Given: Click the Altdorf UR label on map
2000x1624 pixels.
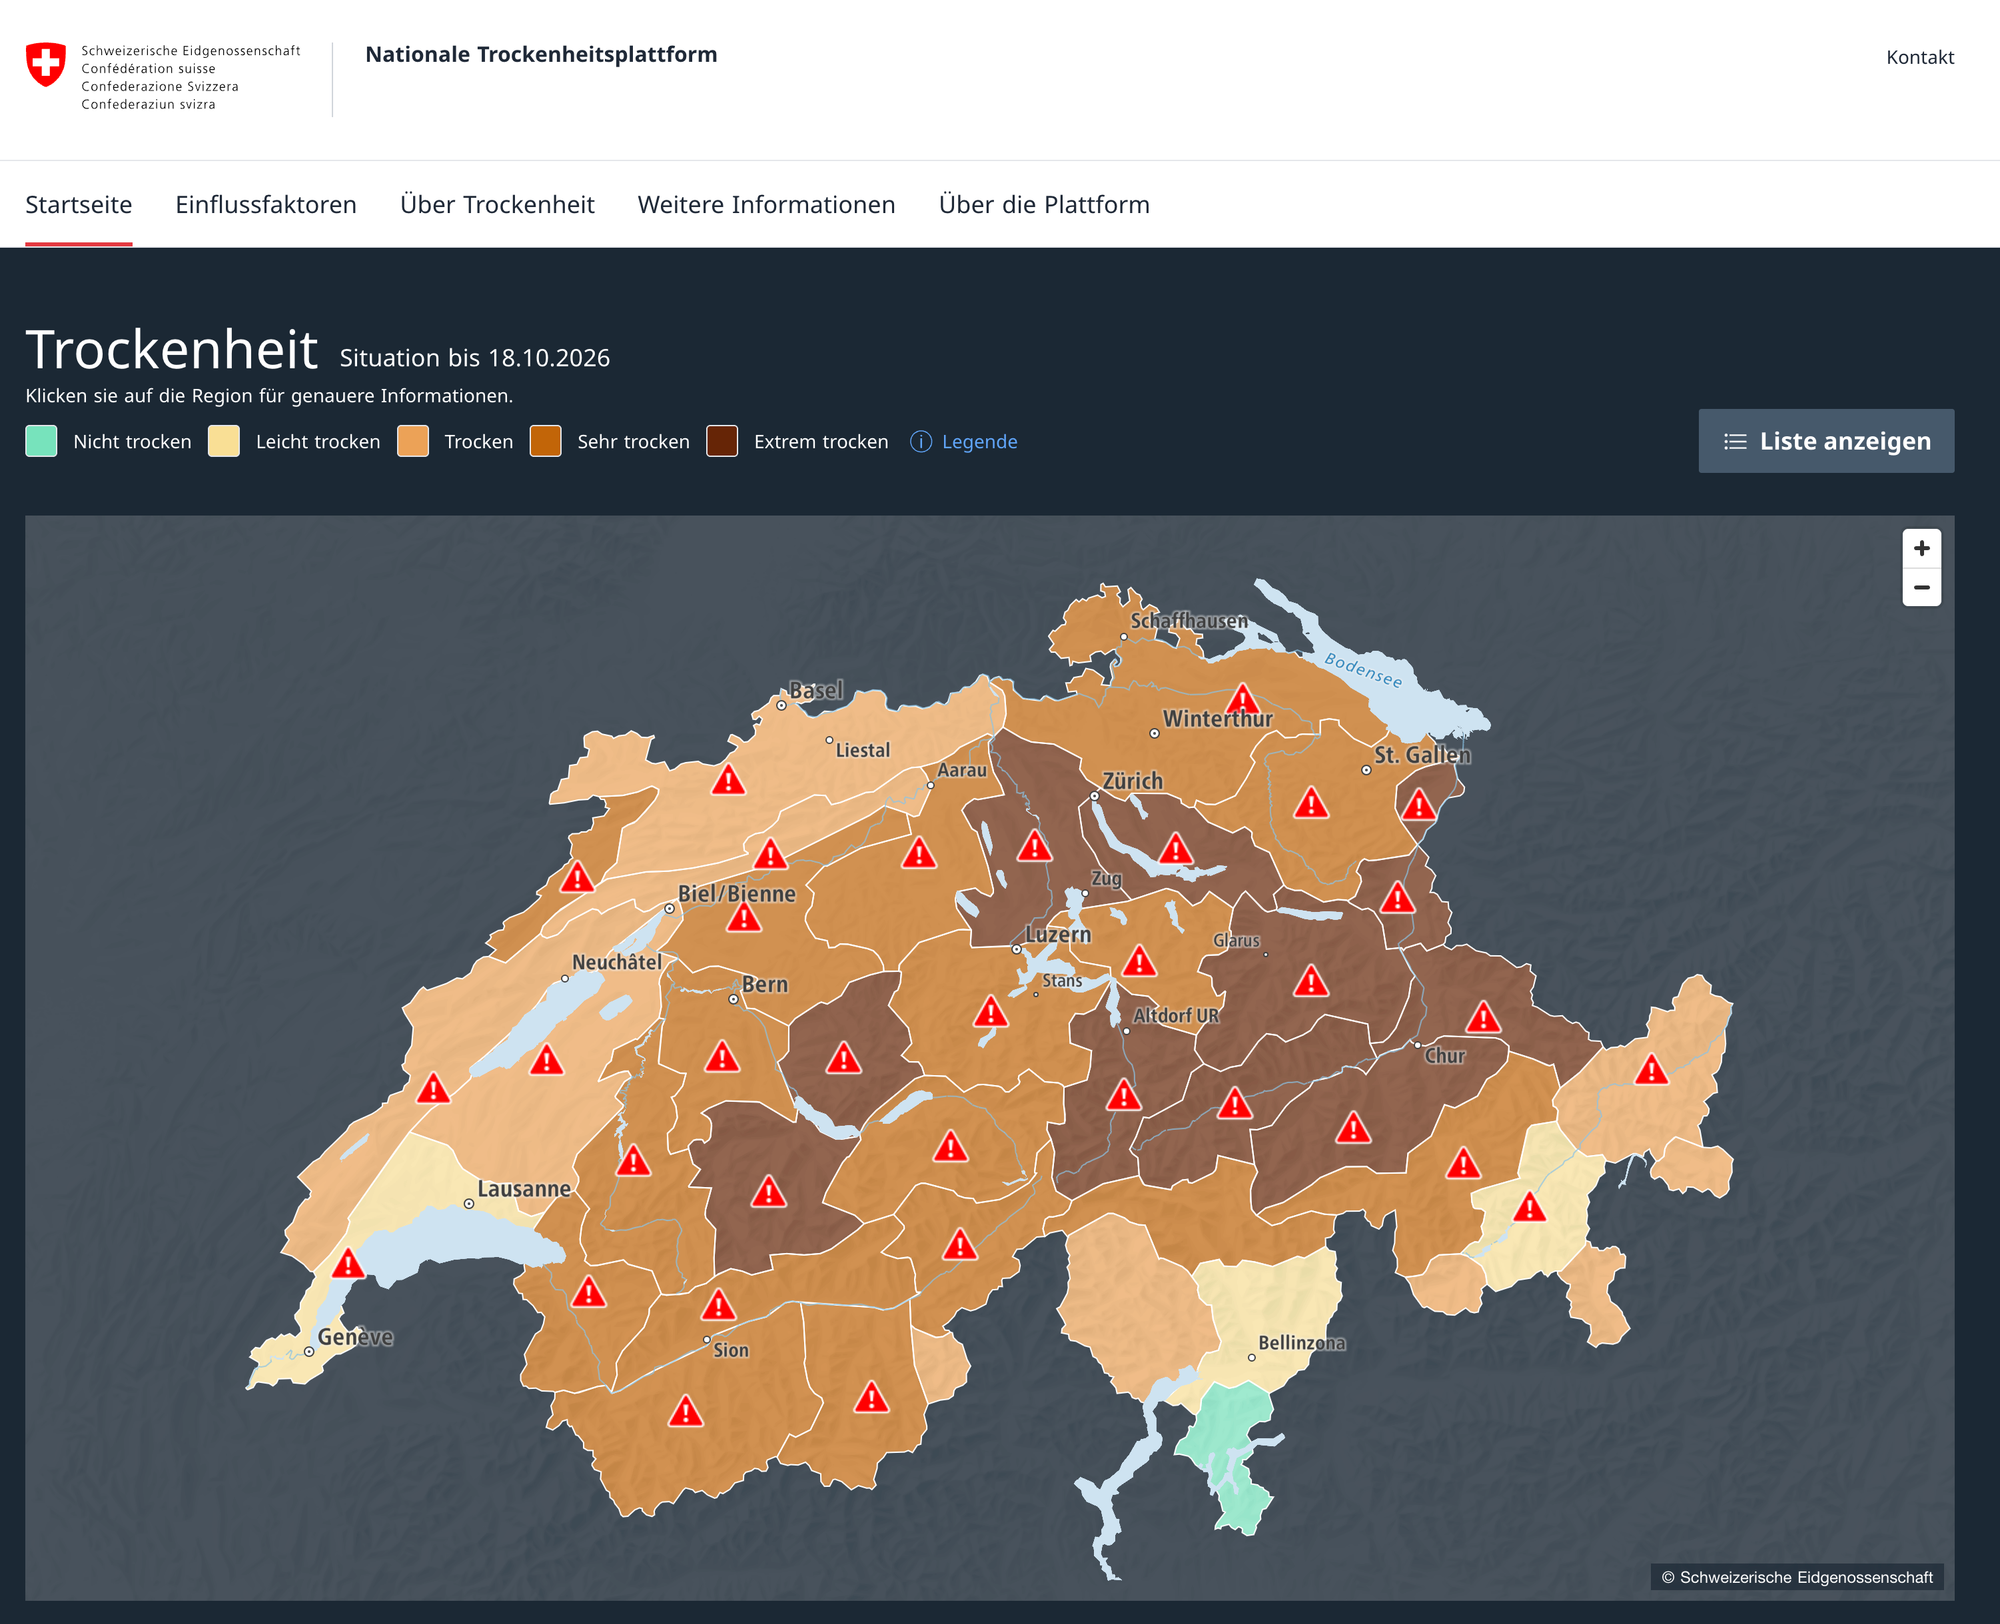Looking at the screenshot, I should click(1176, 1015).
